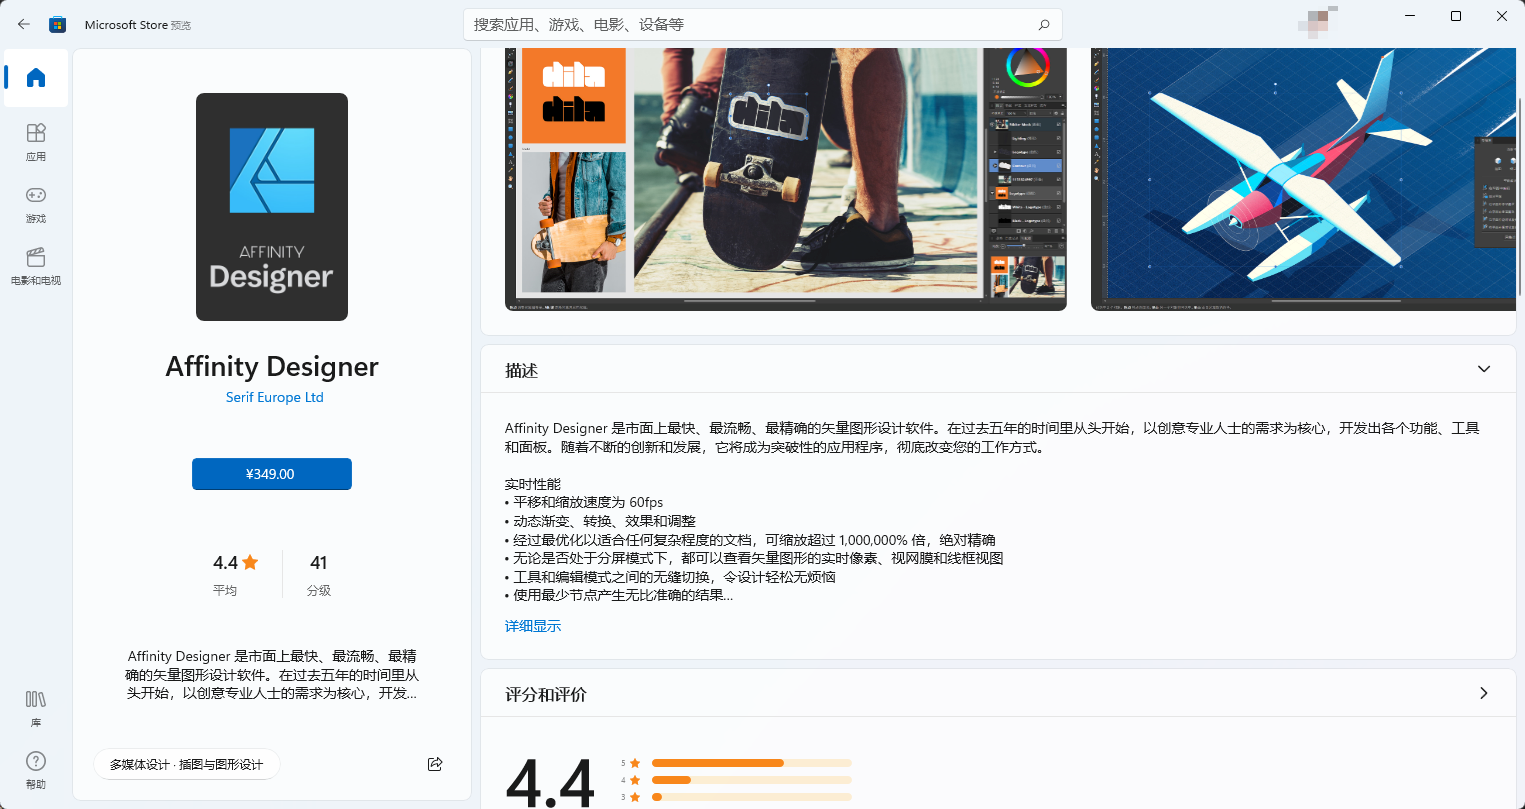Expand the 评分和评价 section arrow
Viewport: 1525px width, 809px height.
pyautogui.click(x=1484, y=693)
